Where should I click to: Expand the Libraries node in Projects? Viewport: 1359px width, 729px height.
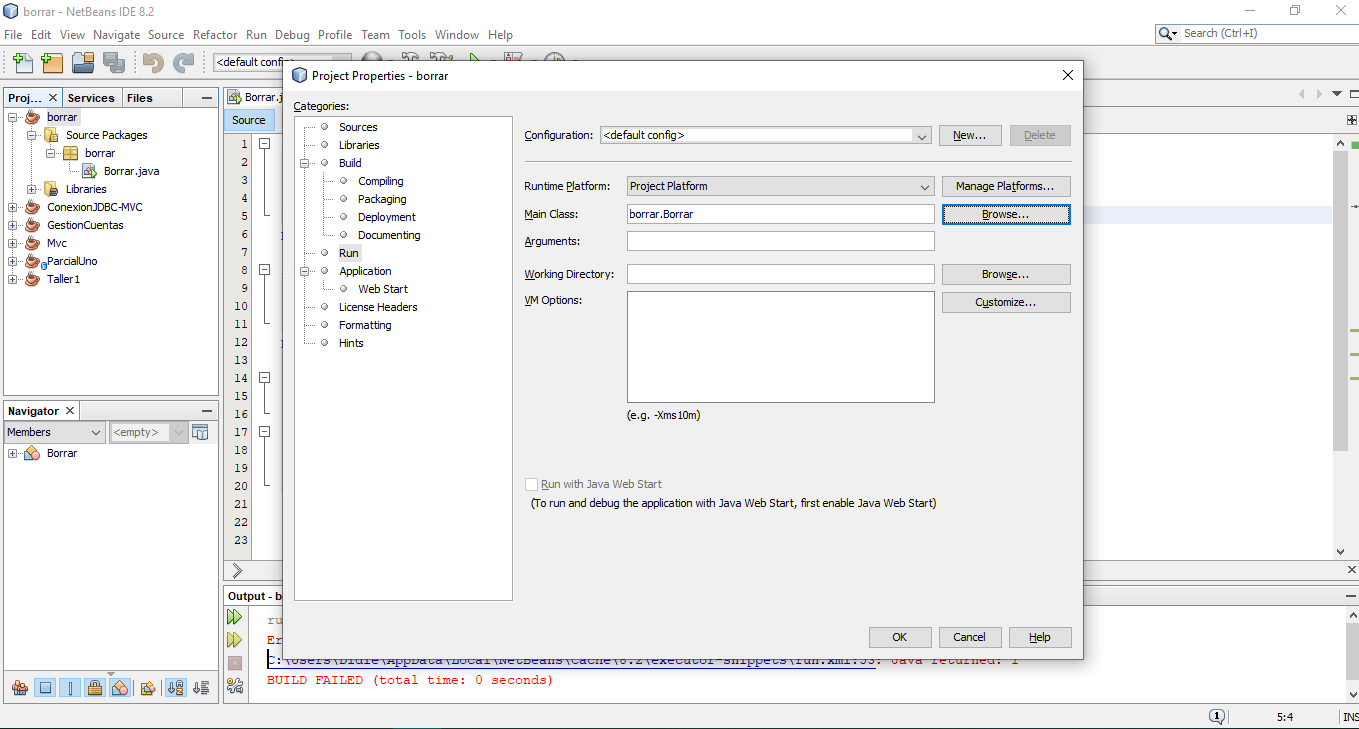[x=32, y=189]
